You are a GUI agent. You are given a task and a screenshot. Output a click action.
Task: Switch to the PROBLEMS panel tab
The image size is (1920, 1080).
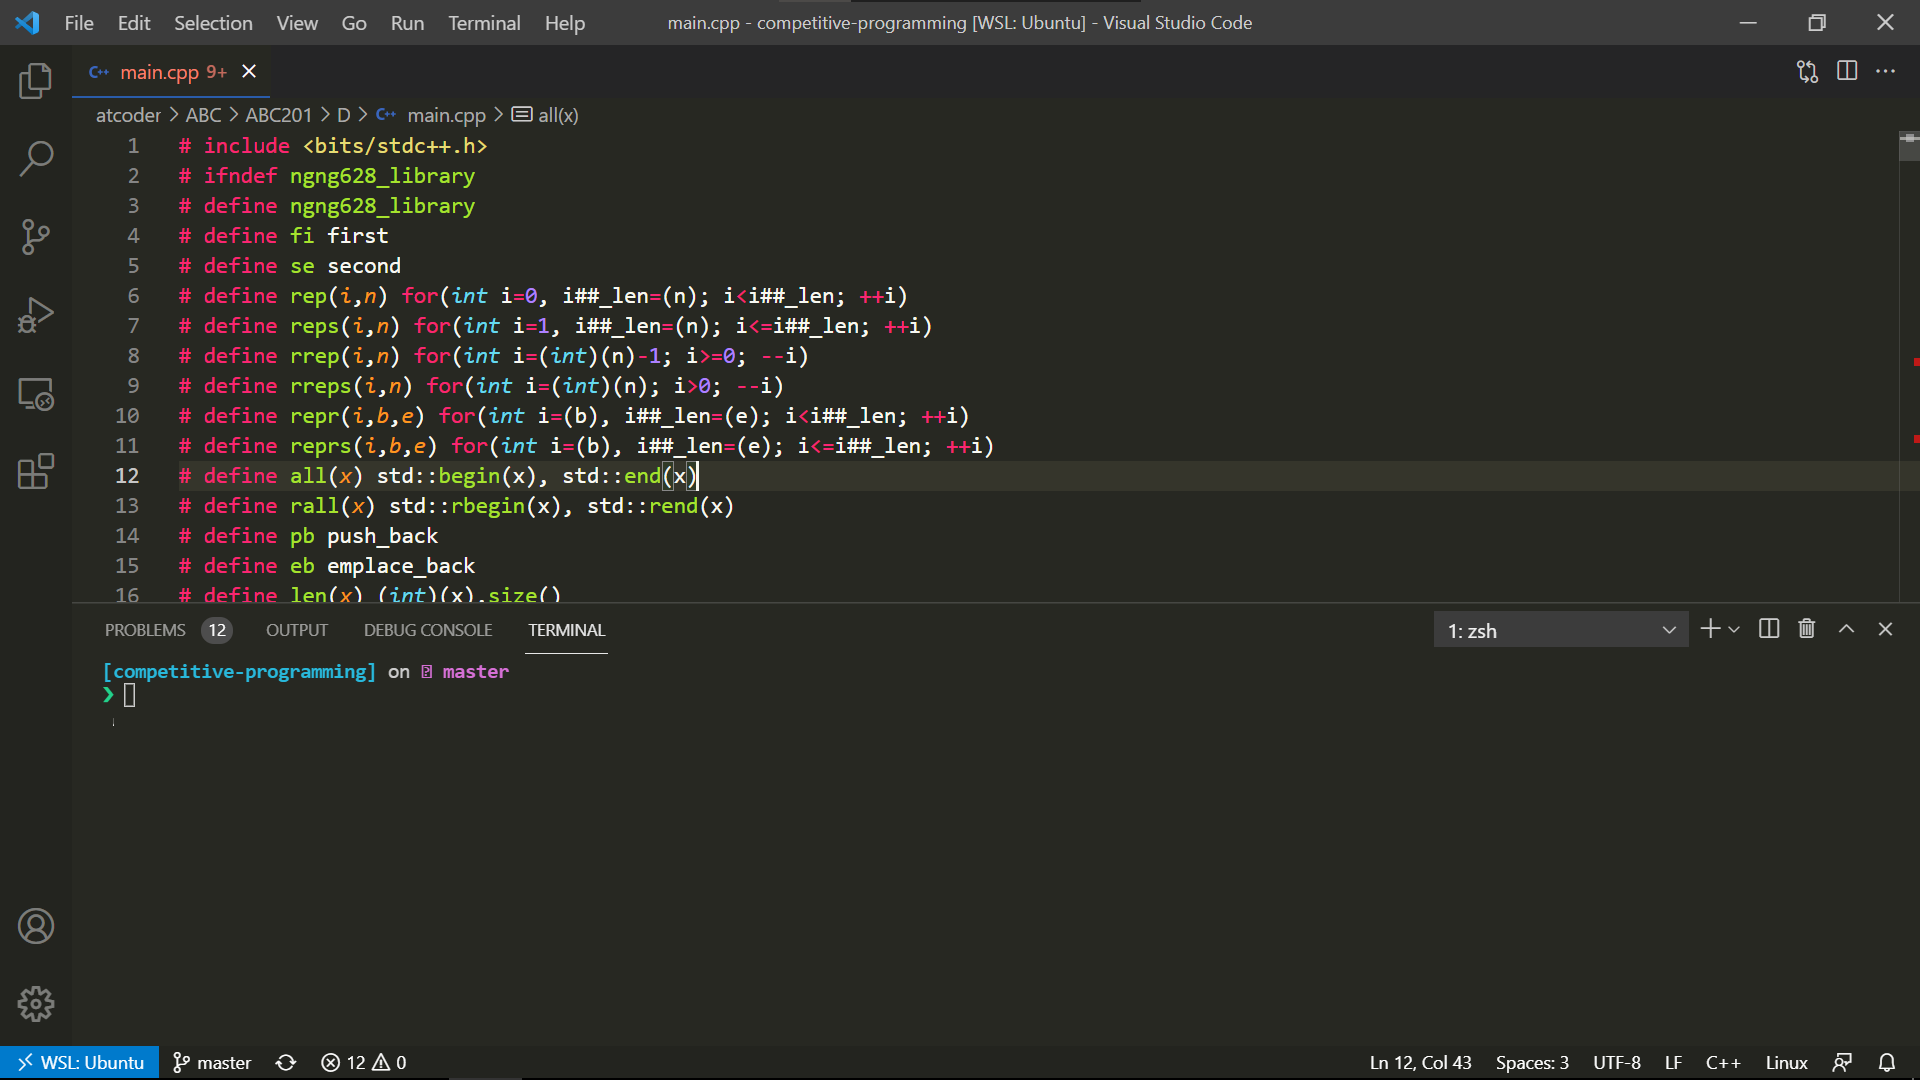pos(145,630)
